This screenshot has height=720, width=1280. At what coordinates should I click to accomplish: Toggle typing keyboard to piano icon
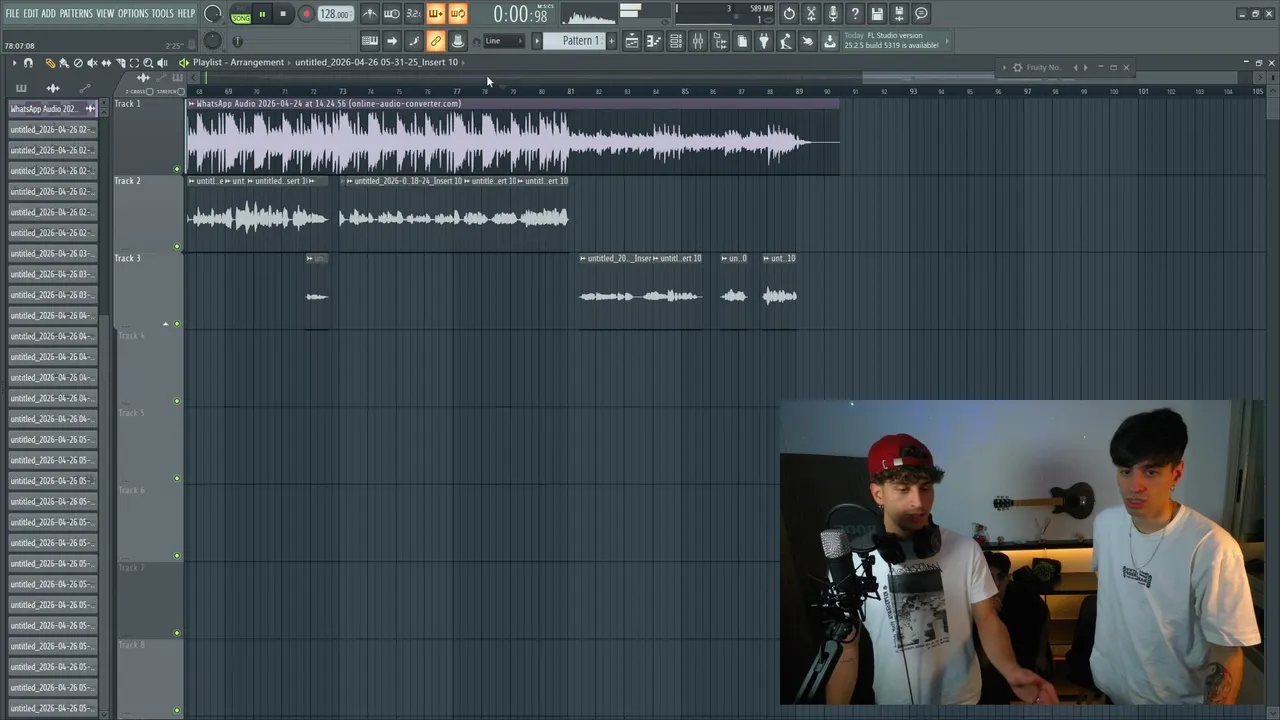(x=370, y=41)
